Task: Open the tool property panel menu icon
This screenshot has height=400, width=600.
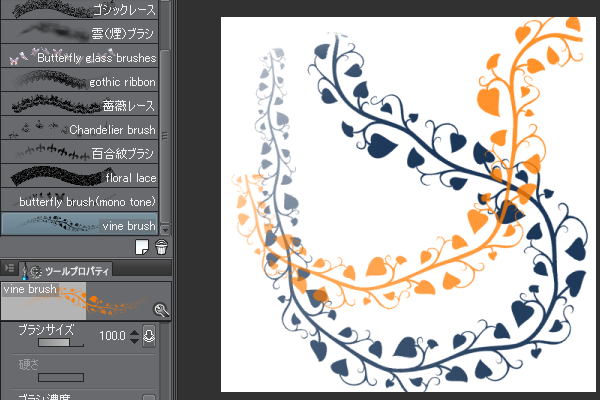Action: [x=9, y=268]
